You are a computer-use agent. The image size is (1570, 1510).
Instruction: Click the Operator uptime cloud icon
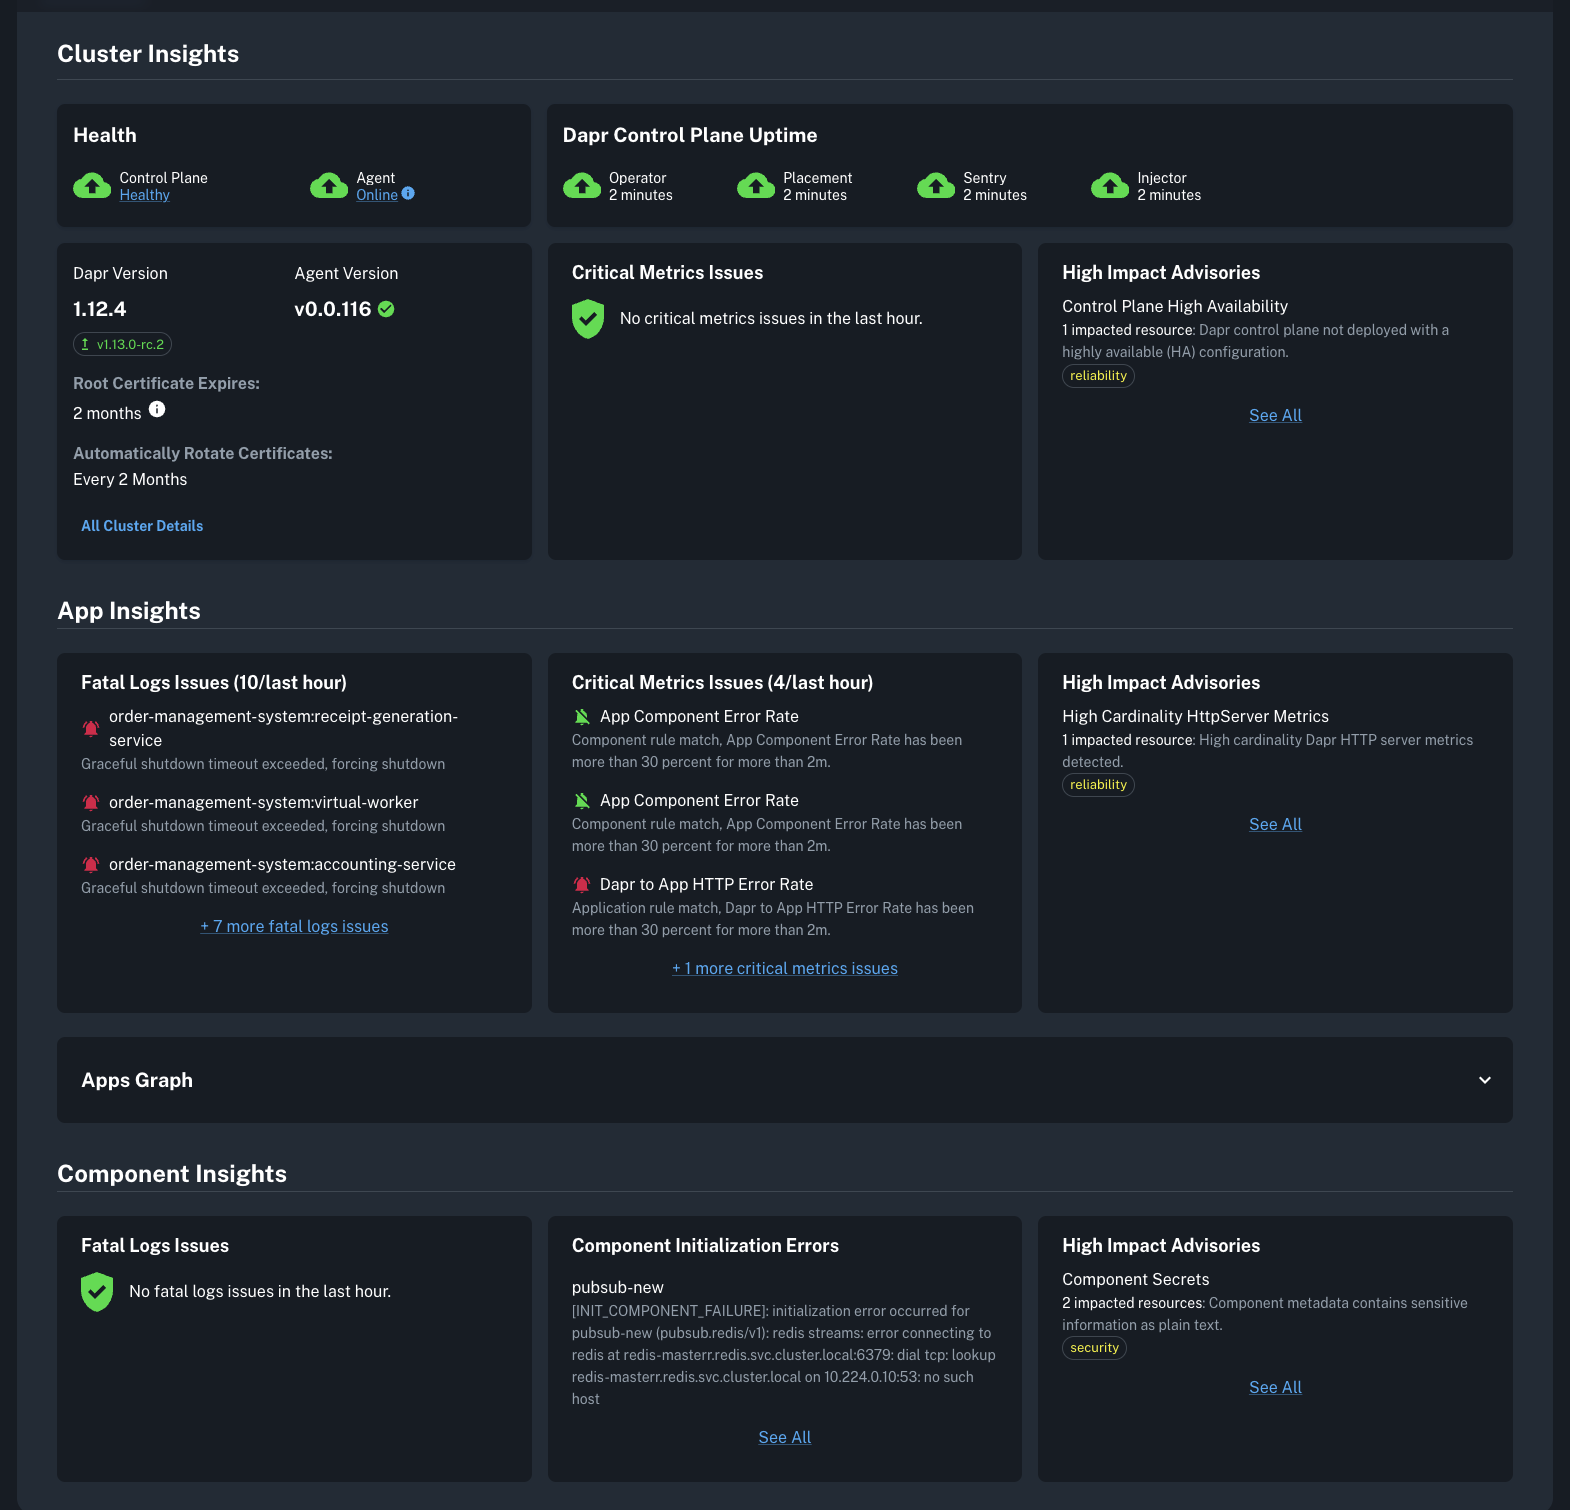click(x=582, y=186)
